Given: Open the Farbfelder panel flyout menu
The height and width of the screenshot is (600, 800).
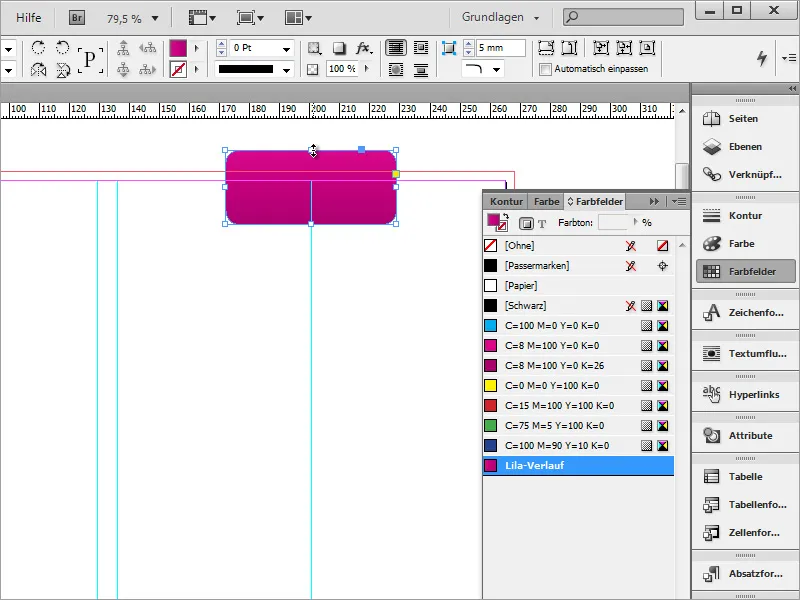Looking at the screenshot, I should tap(679, 202).
